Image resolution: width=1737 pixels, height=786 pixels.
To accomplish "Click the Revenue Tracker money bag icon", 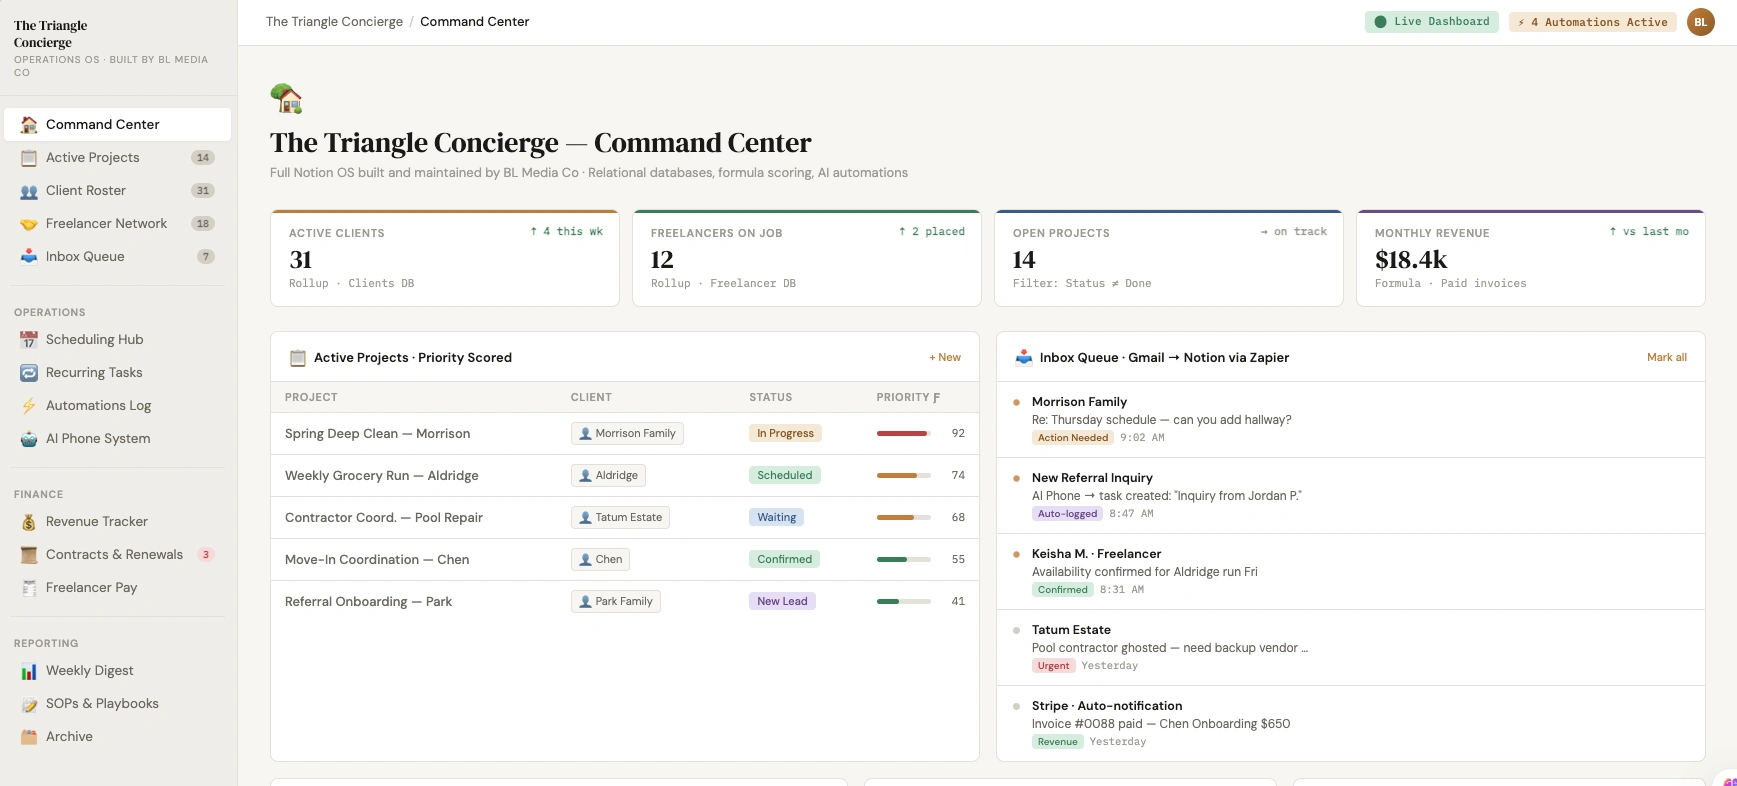I will [x=29, y=522].
